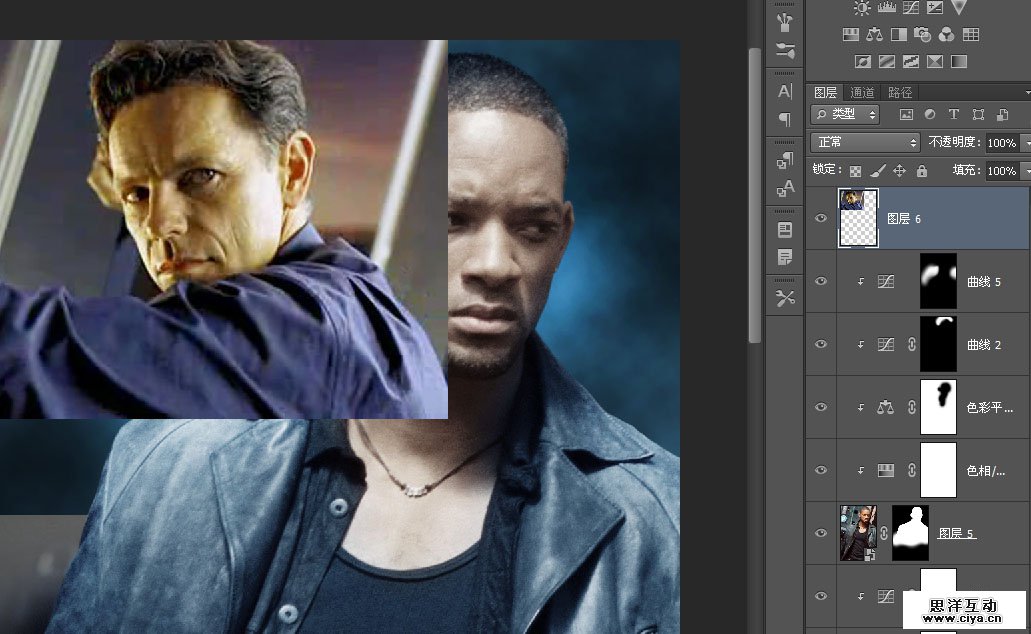Switch to the 通道 tab
This screenshot has width=1031, height=634.
tap(862, 92)
